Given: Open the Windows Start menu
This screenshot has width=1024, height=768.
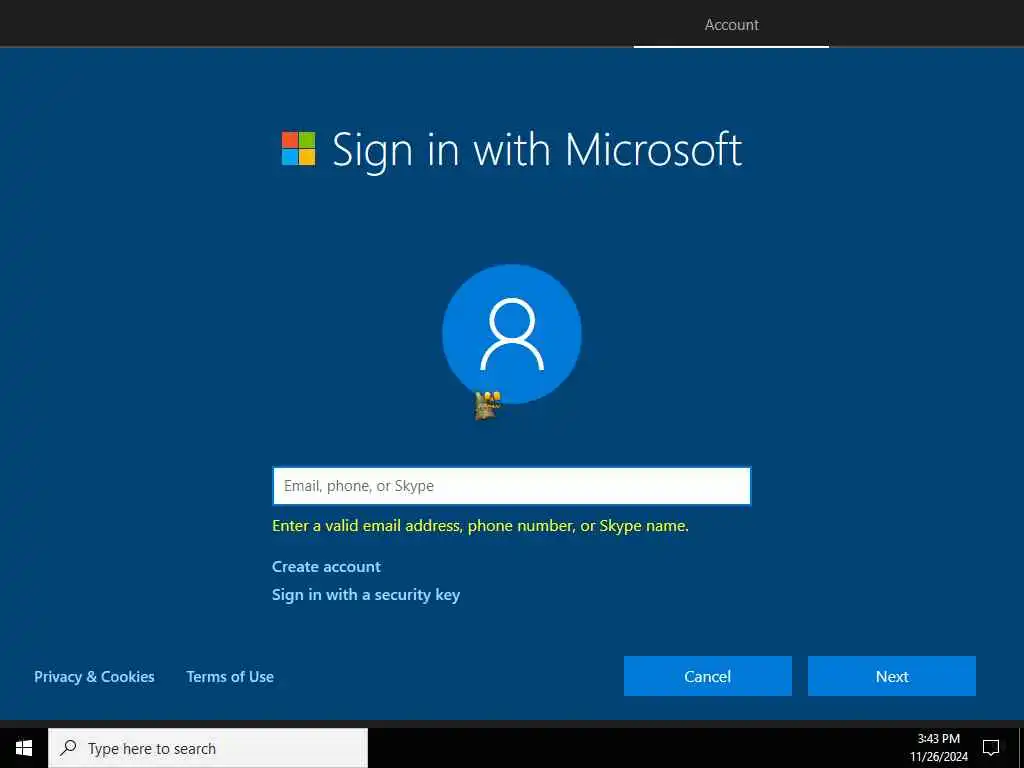Looking at the screenshot, I should pyautogui.click(x=24, y=748).
